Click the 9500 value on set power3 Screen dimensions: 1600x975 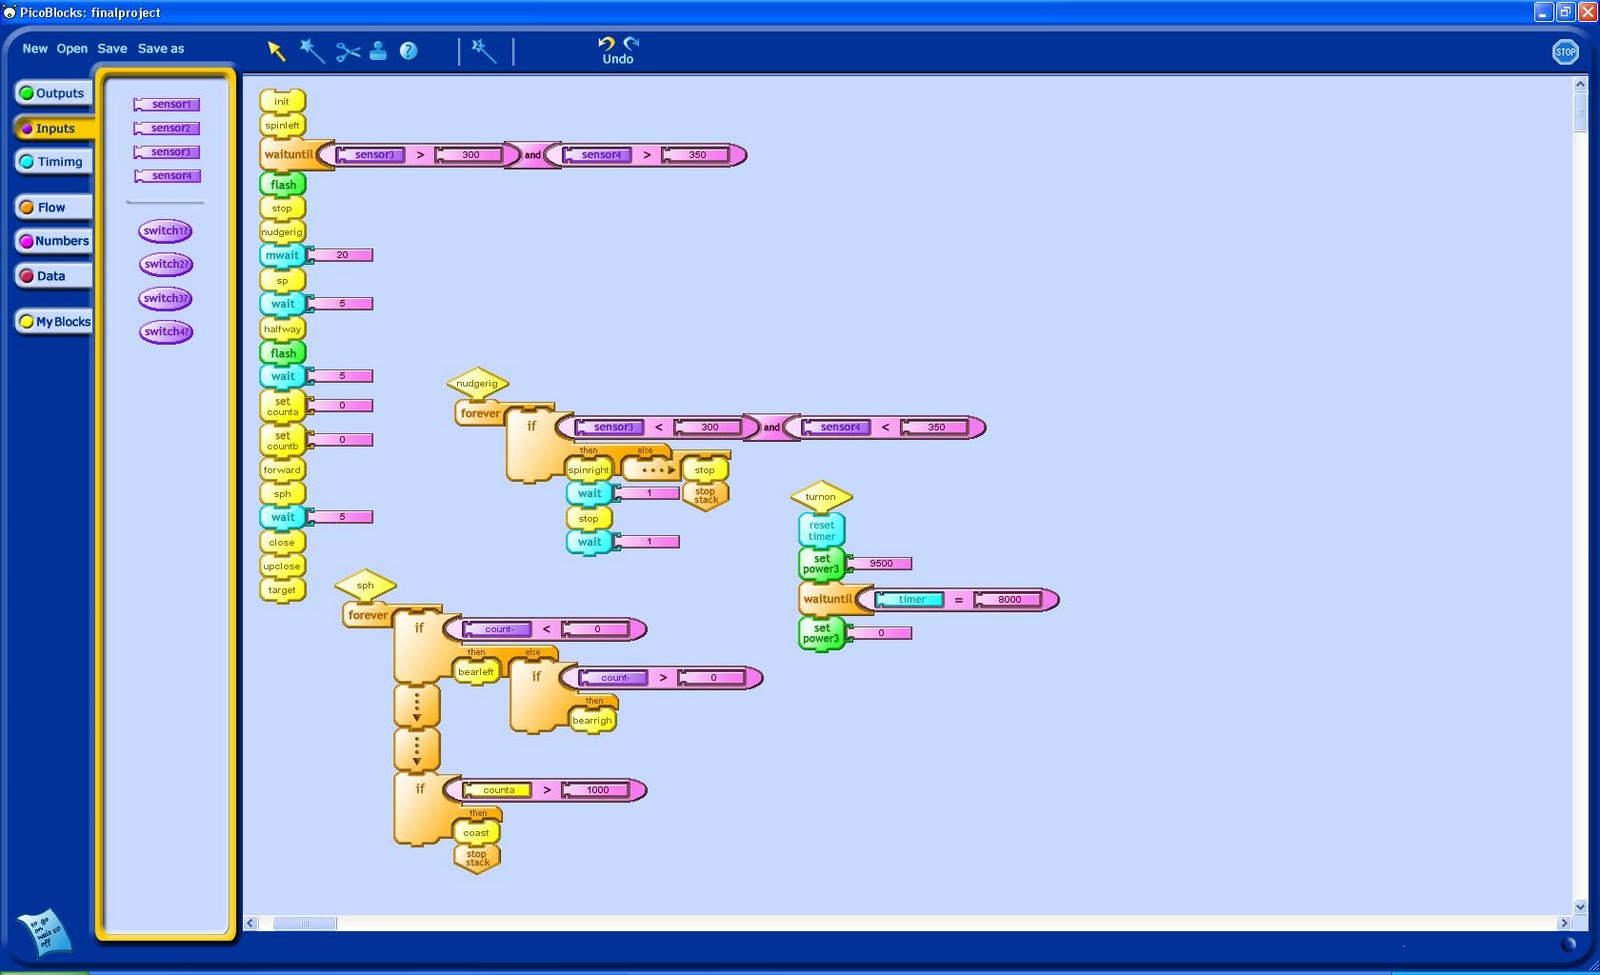click(x=881, y=563)
